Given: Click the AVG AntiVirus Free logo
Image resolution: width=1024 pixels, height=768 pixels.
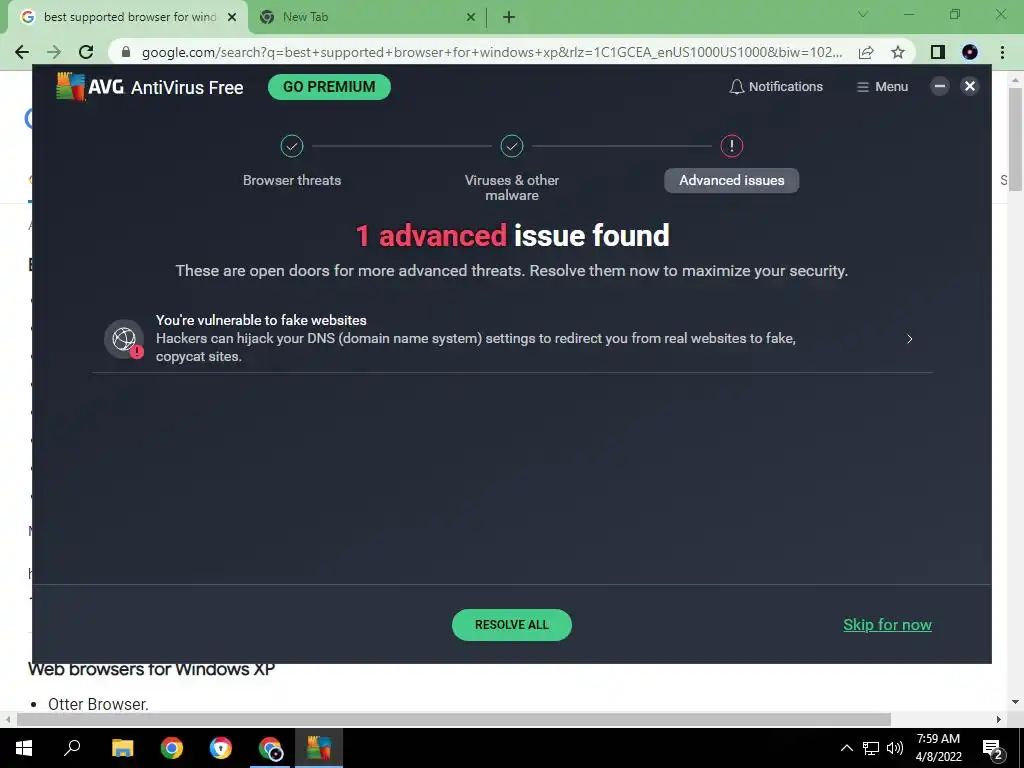Looking at the screenshot, I should click(150, 87).
